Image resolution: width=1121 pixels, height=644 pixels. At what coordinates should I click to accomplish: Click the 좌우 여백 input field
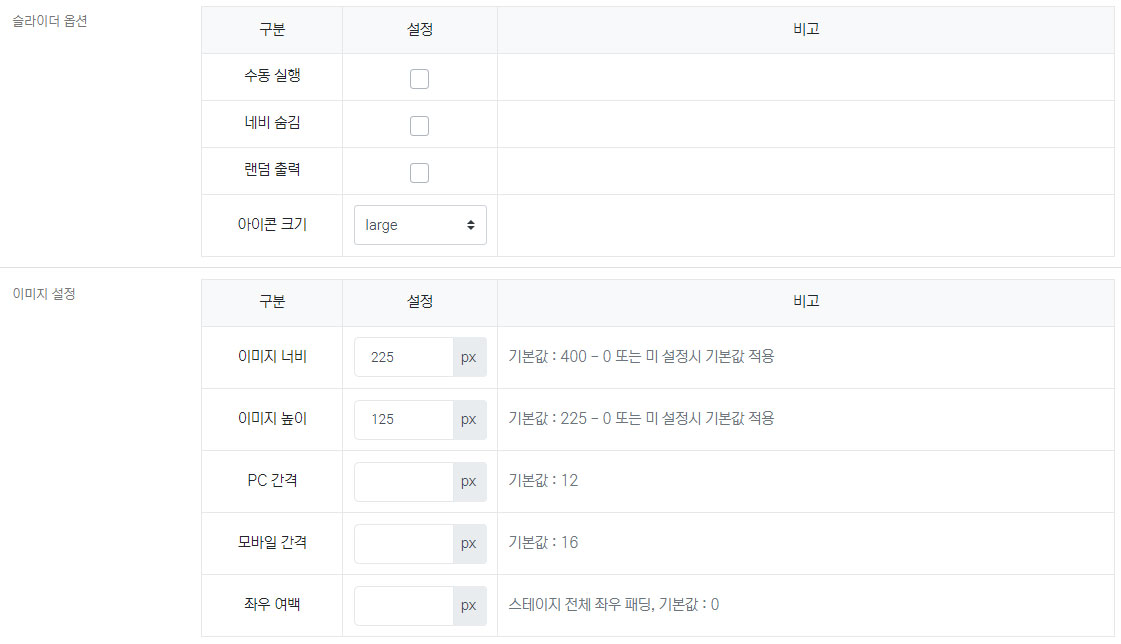pos(404,605)
